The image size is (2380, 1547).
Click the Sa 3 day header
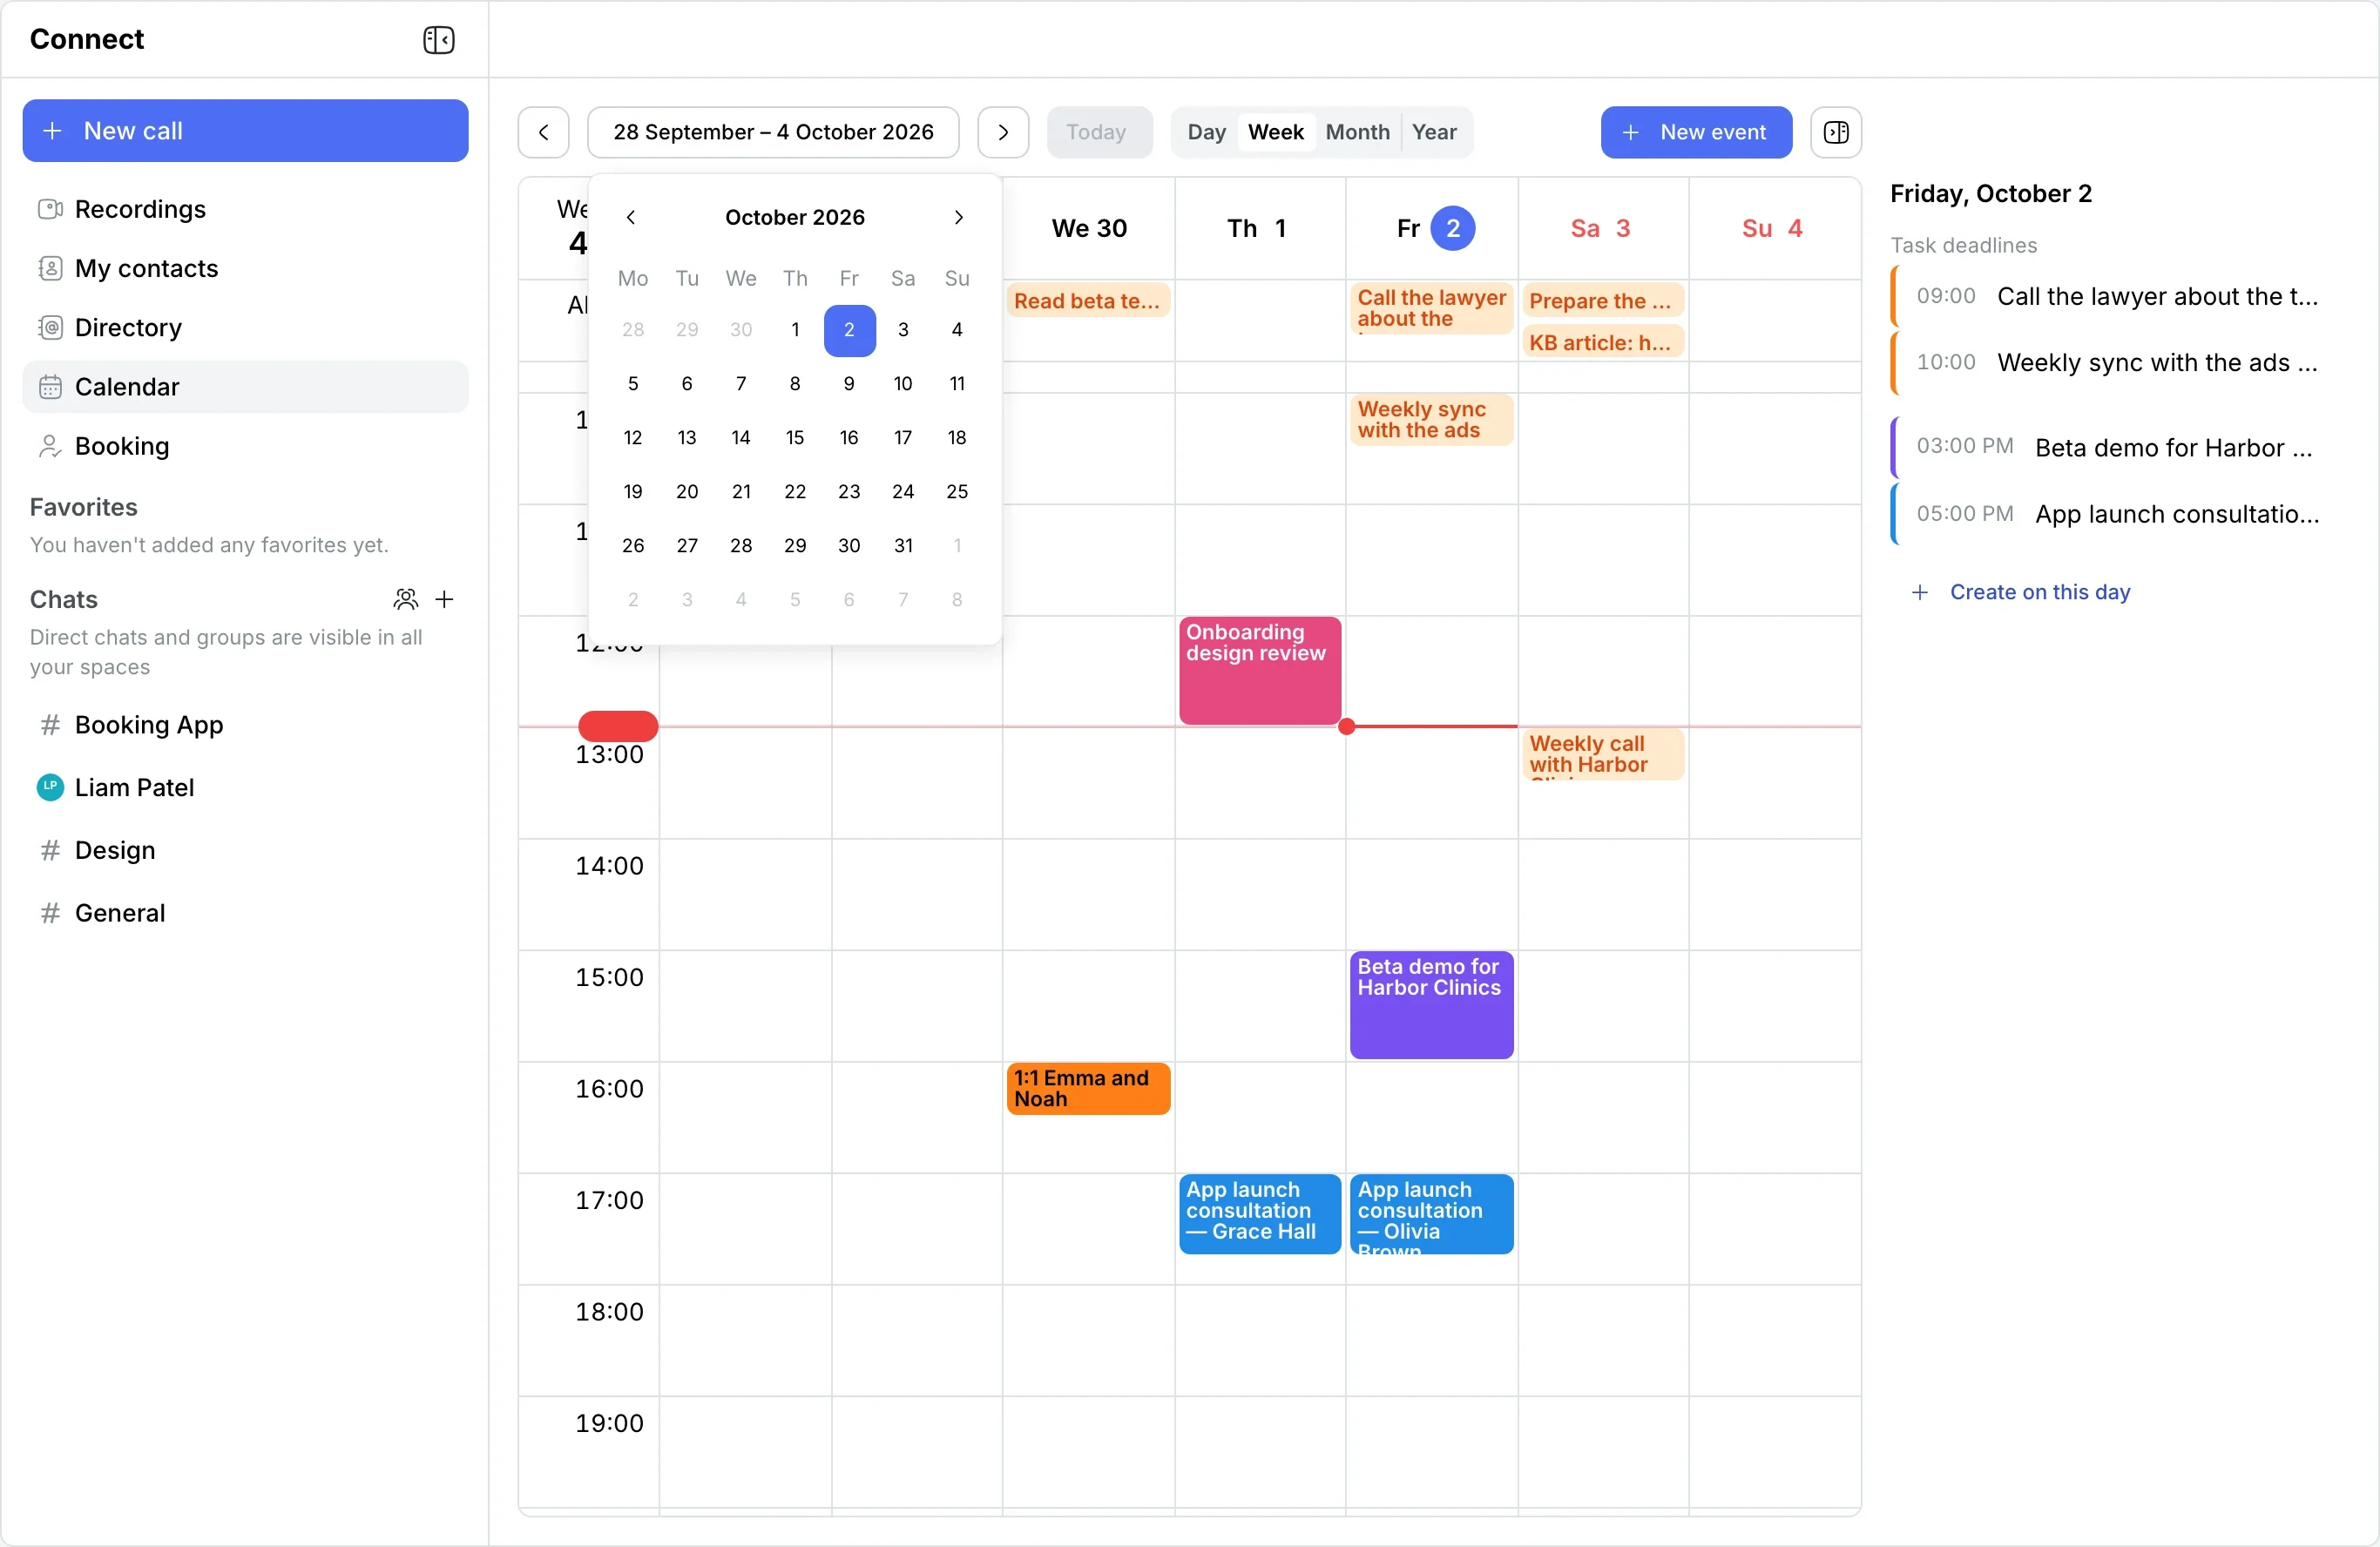coord(1603,228)
